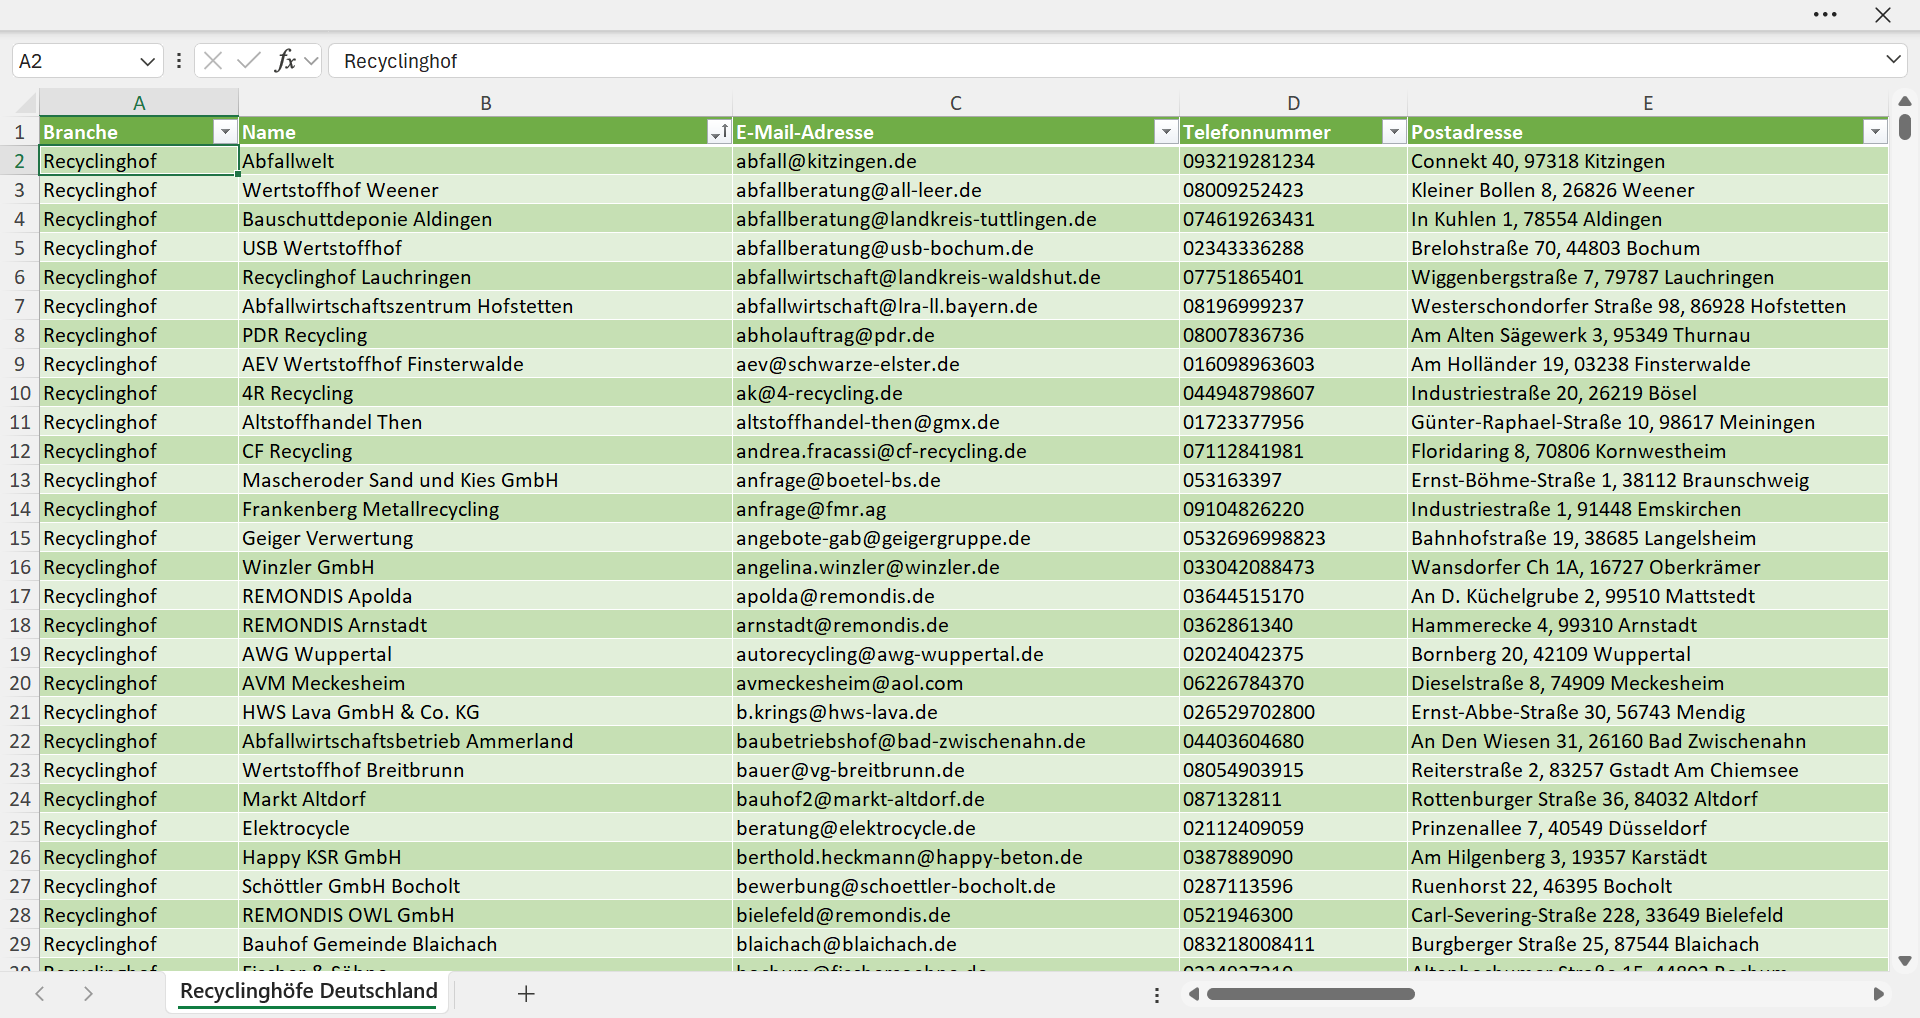
Task: Select address Wansdorfer Ch 1A, 16727 Oberkrämer
Action: point(1648,567)
